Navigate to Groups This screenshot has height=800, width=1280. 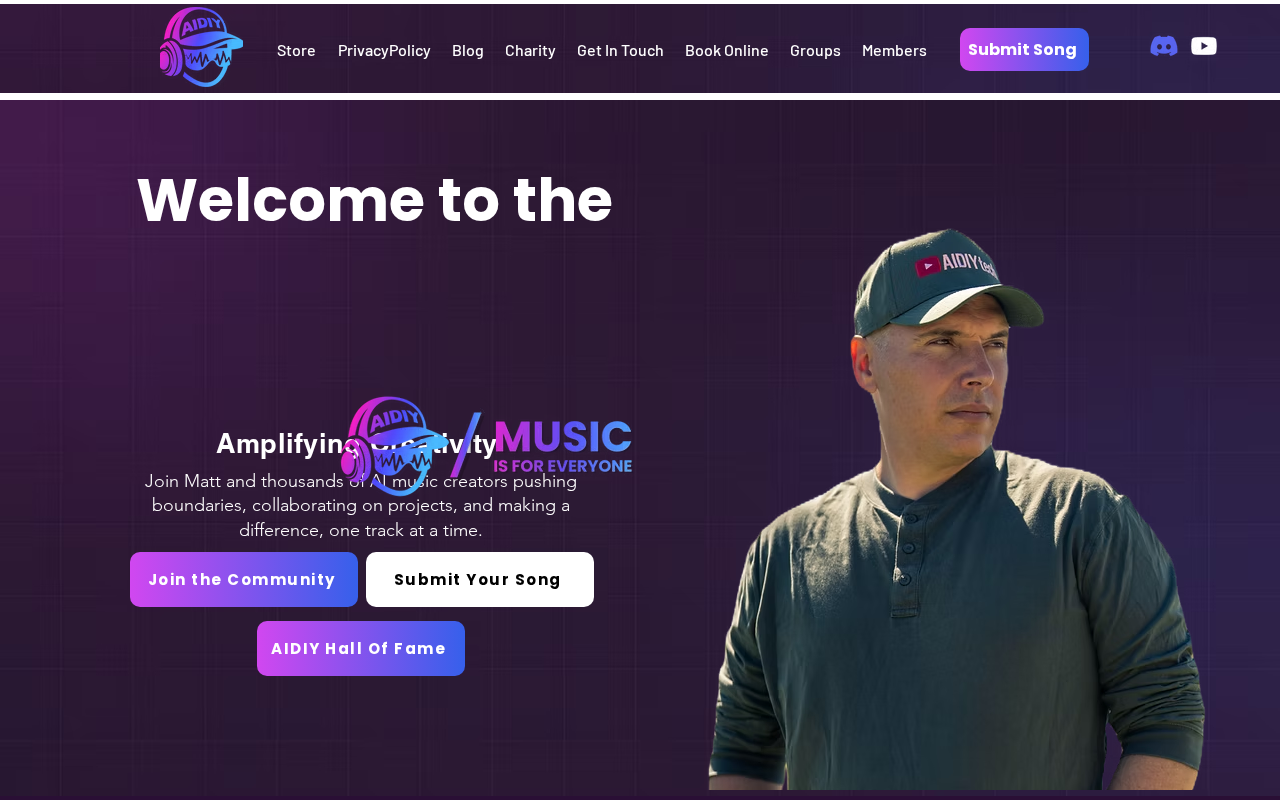815,50
